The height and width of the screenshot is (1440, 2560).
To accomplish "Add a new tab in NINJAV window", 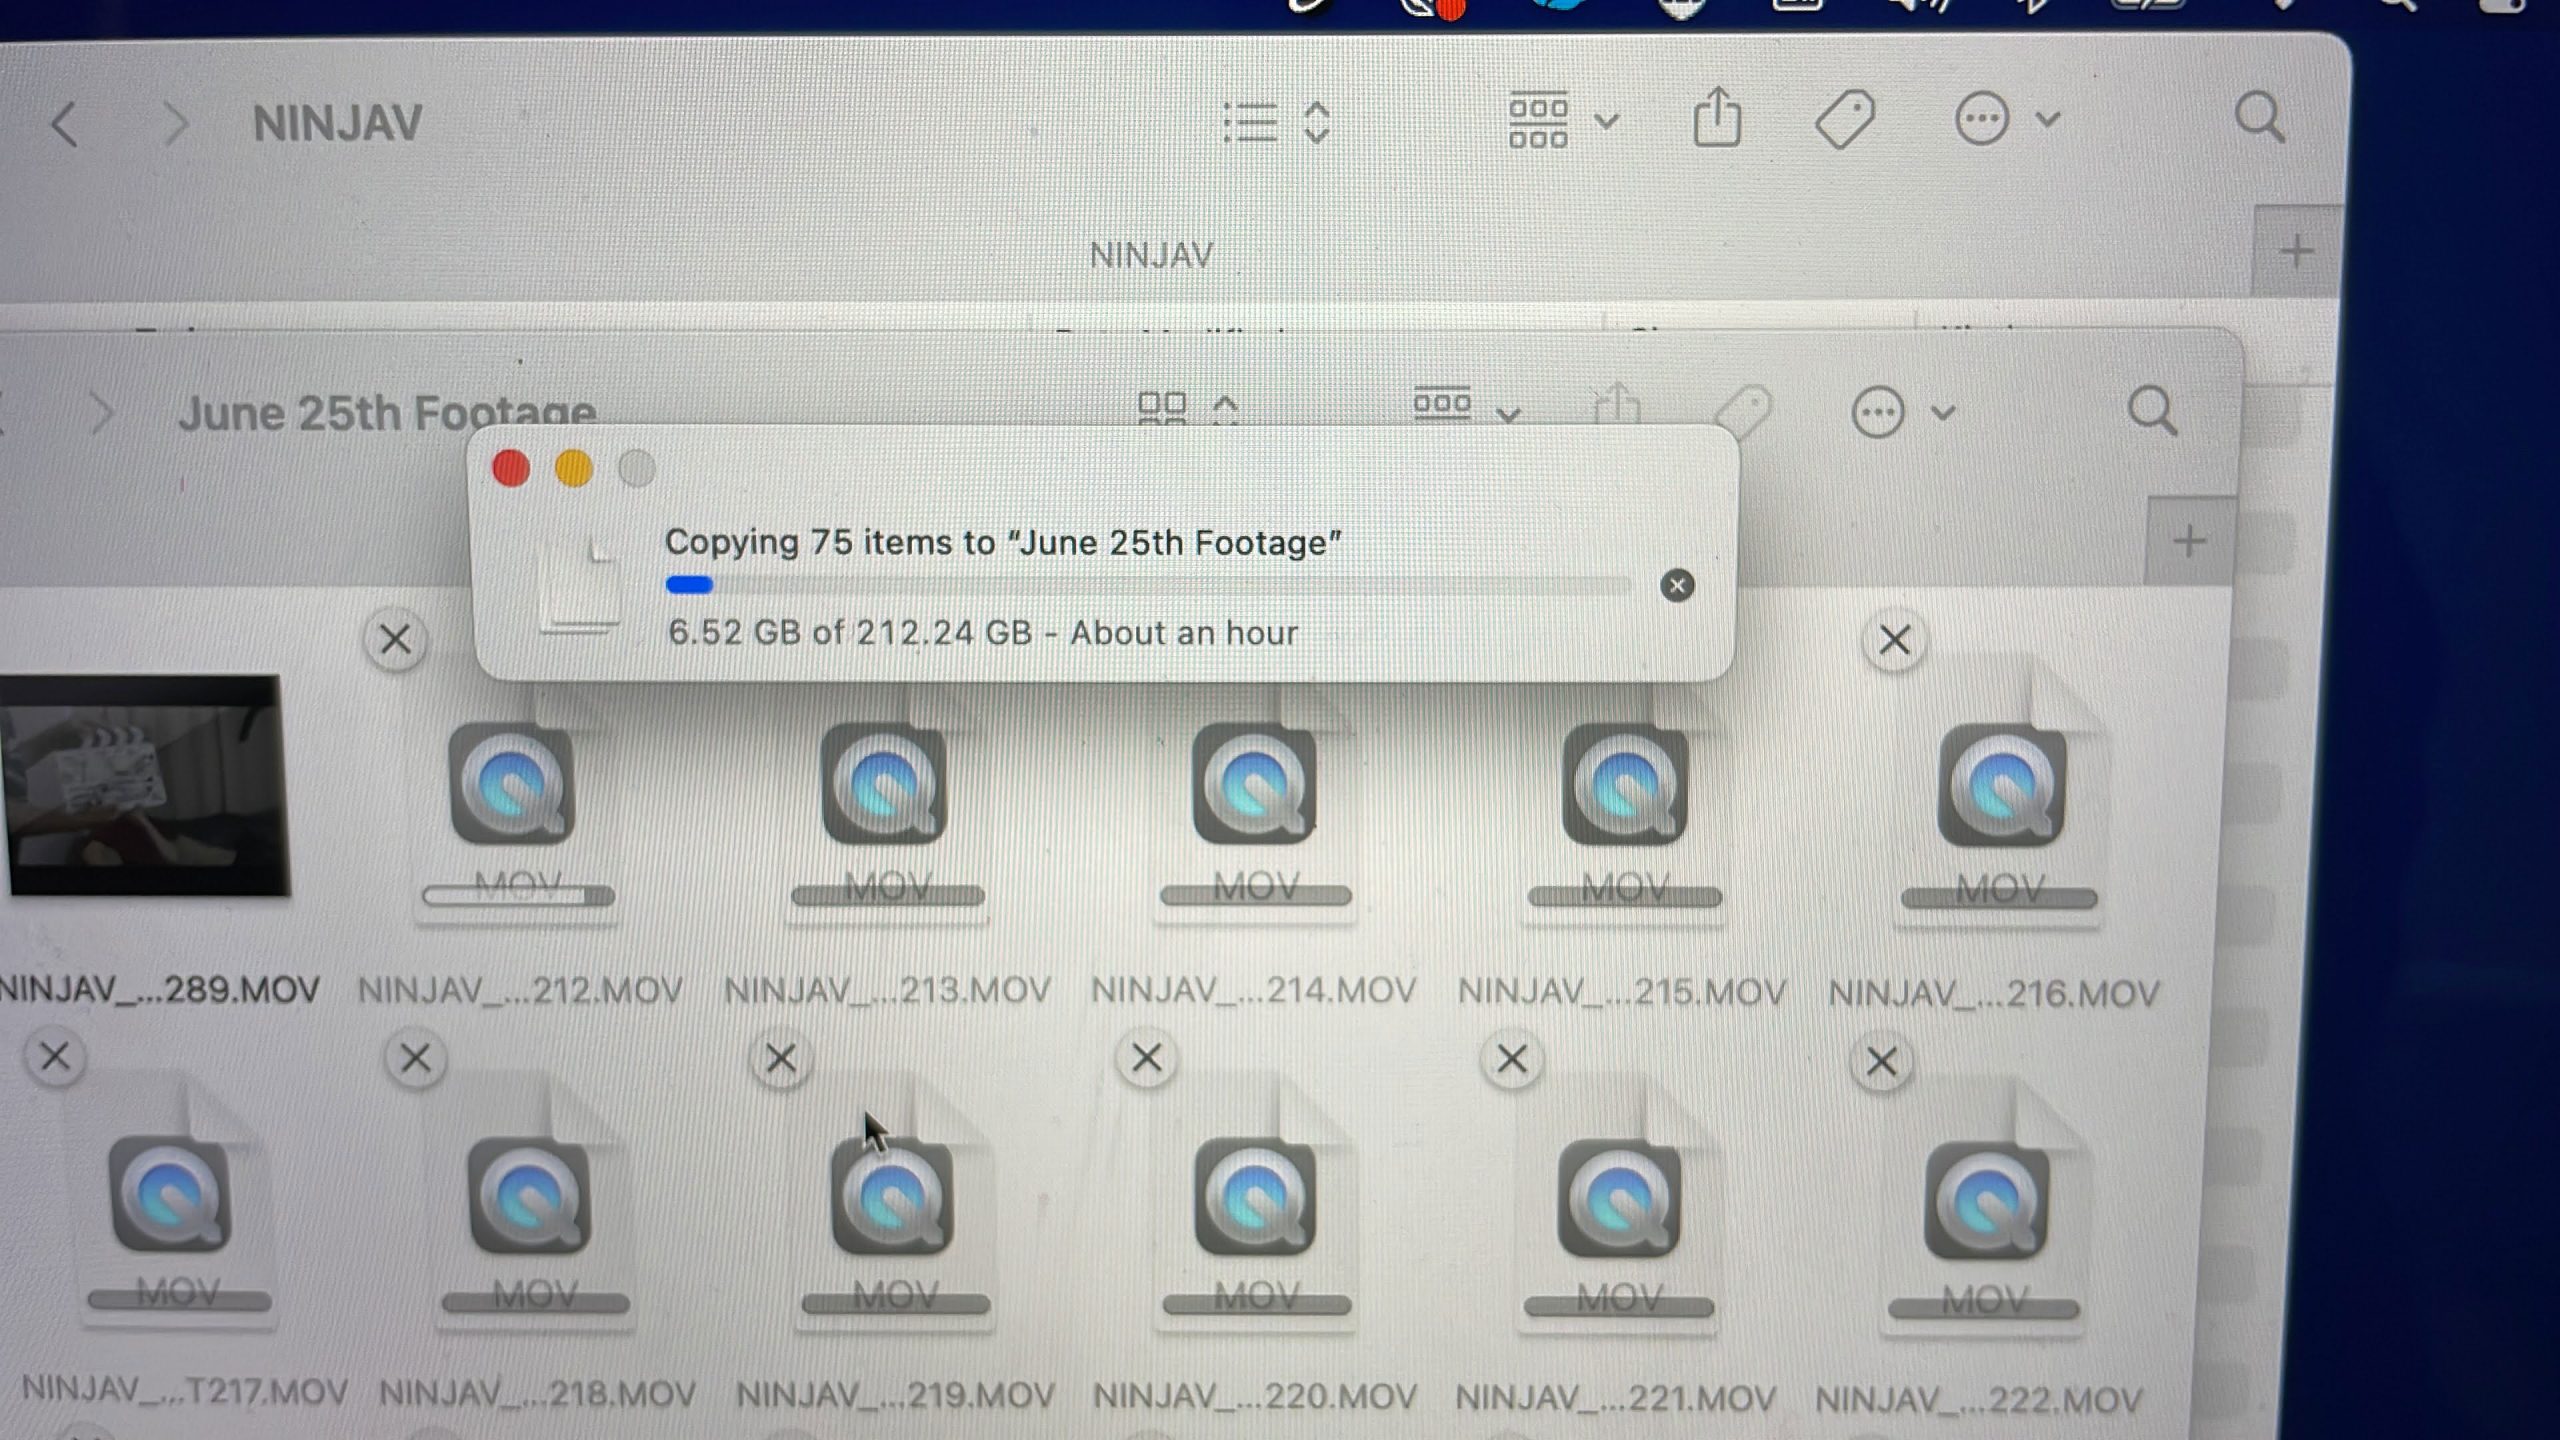I will tap(2296, 251).
